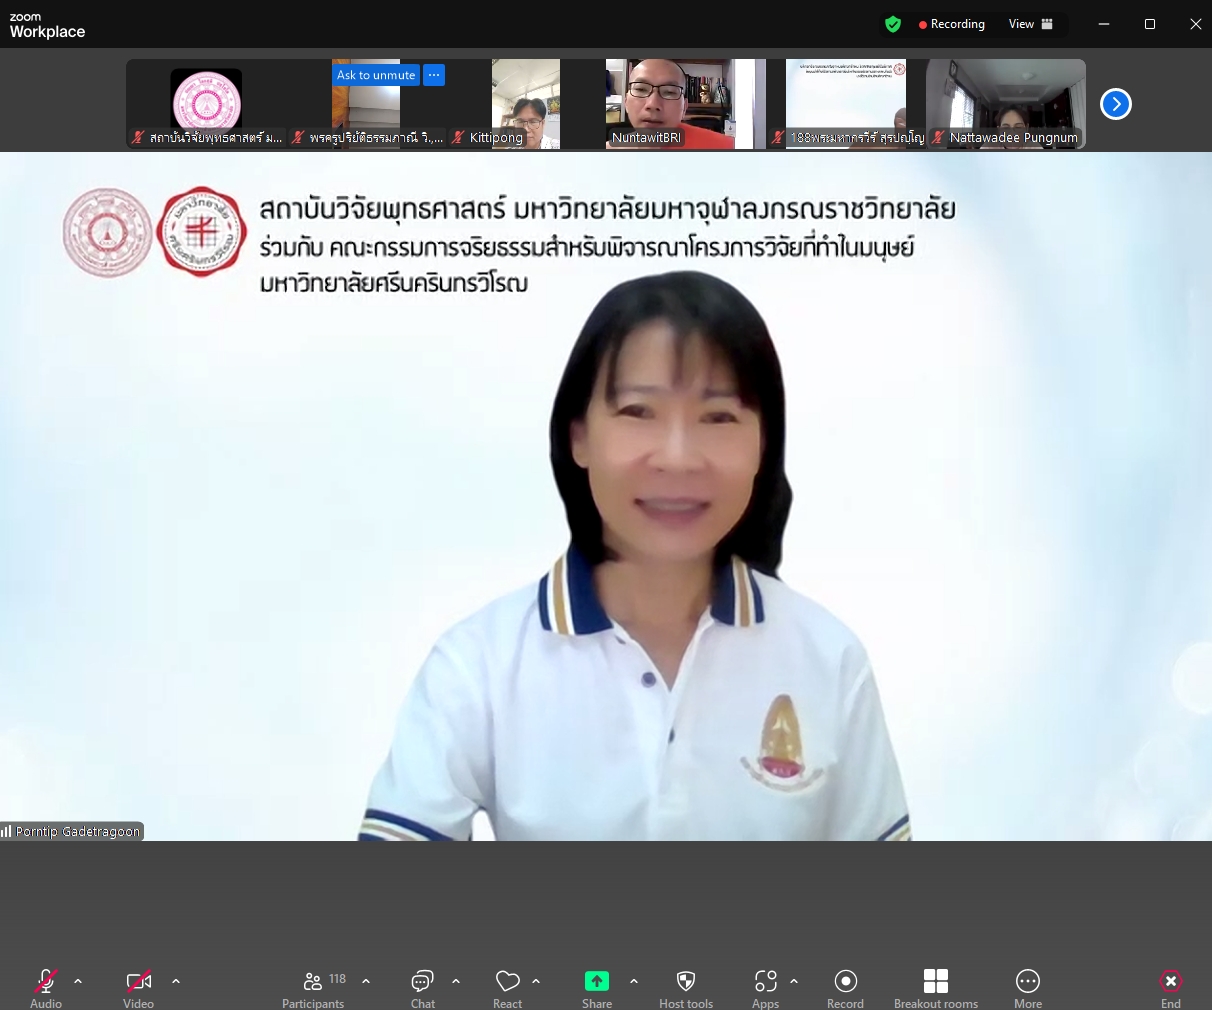This screenshot has height=1010, width=1212.
Task: Expand caret next to React
Action: (x=536, y=981)
